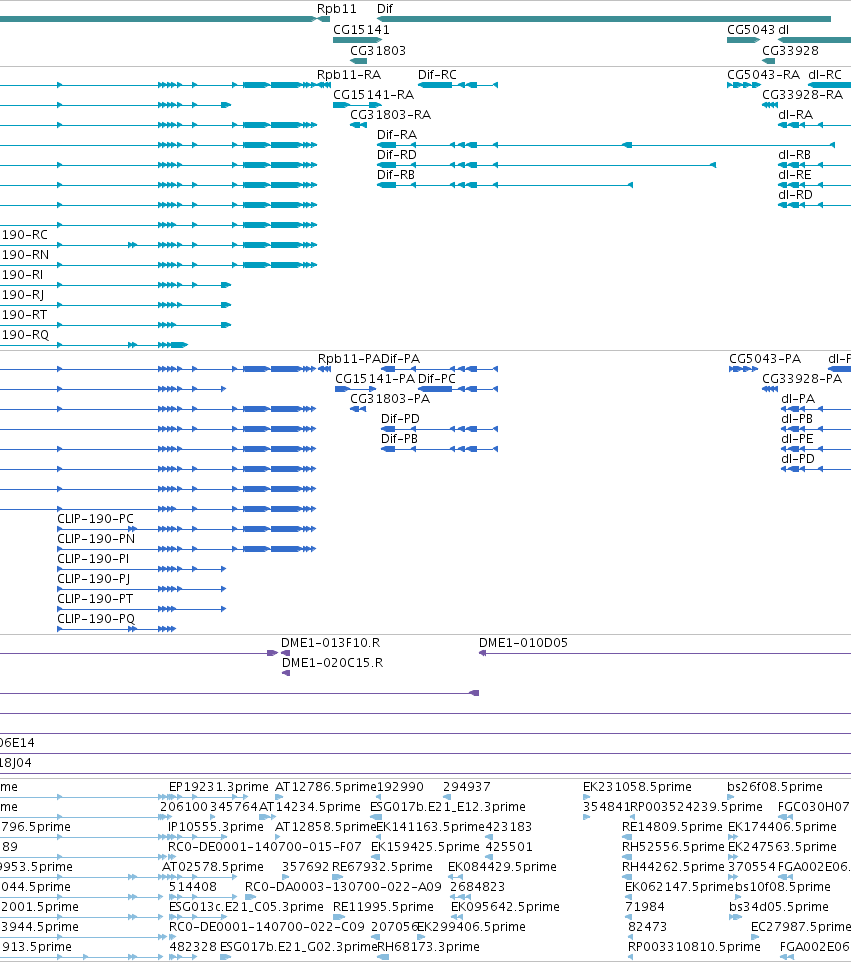Click the CLIP-190-PJ protein label
Screen dimensions: 851x962
click(x=93, y=579)
